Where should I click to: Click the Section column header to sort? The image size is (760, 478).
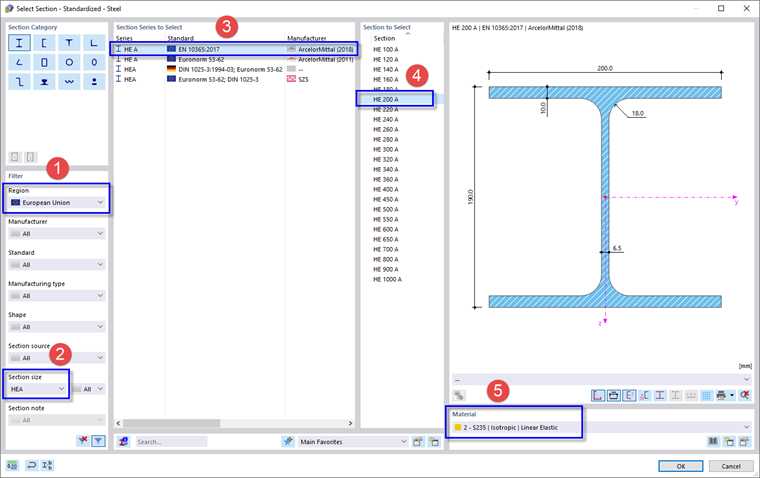coord(384,38)
